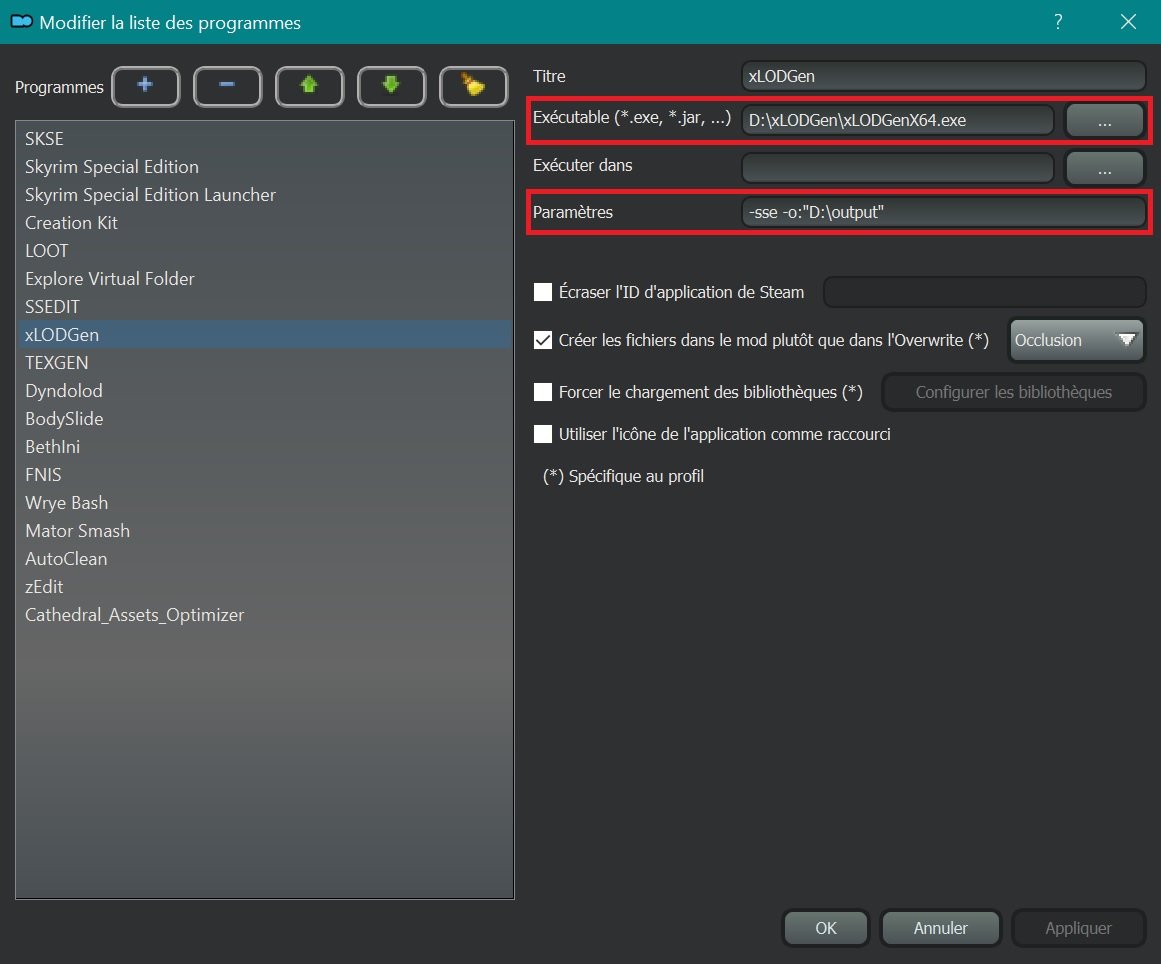The width and height of the screenshot is (1161, 964).
Task: Uncheck 'Créer les fichiers dans le mod' option
Action: [x=543, y=340]
